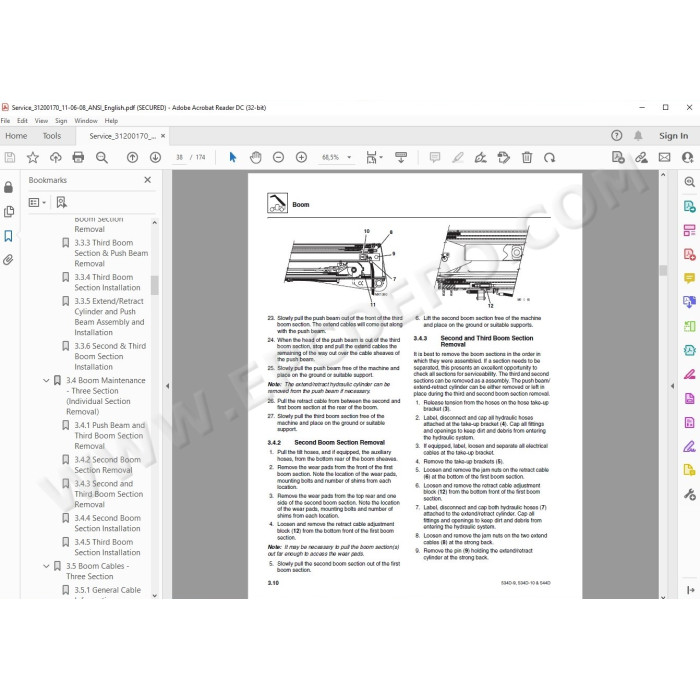Click the security lock icon
The height and width of the screenshot is (700, 700).
tap(8, 187)
